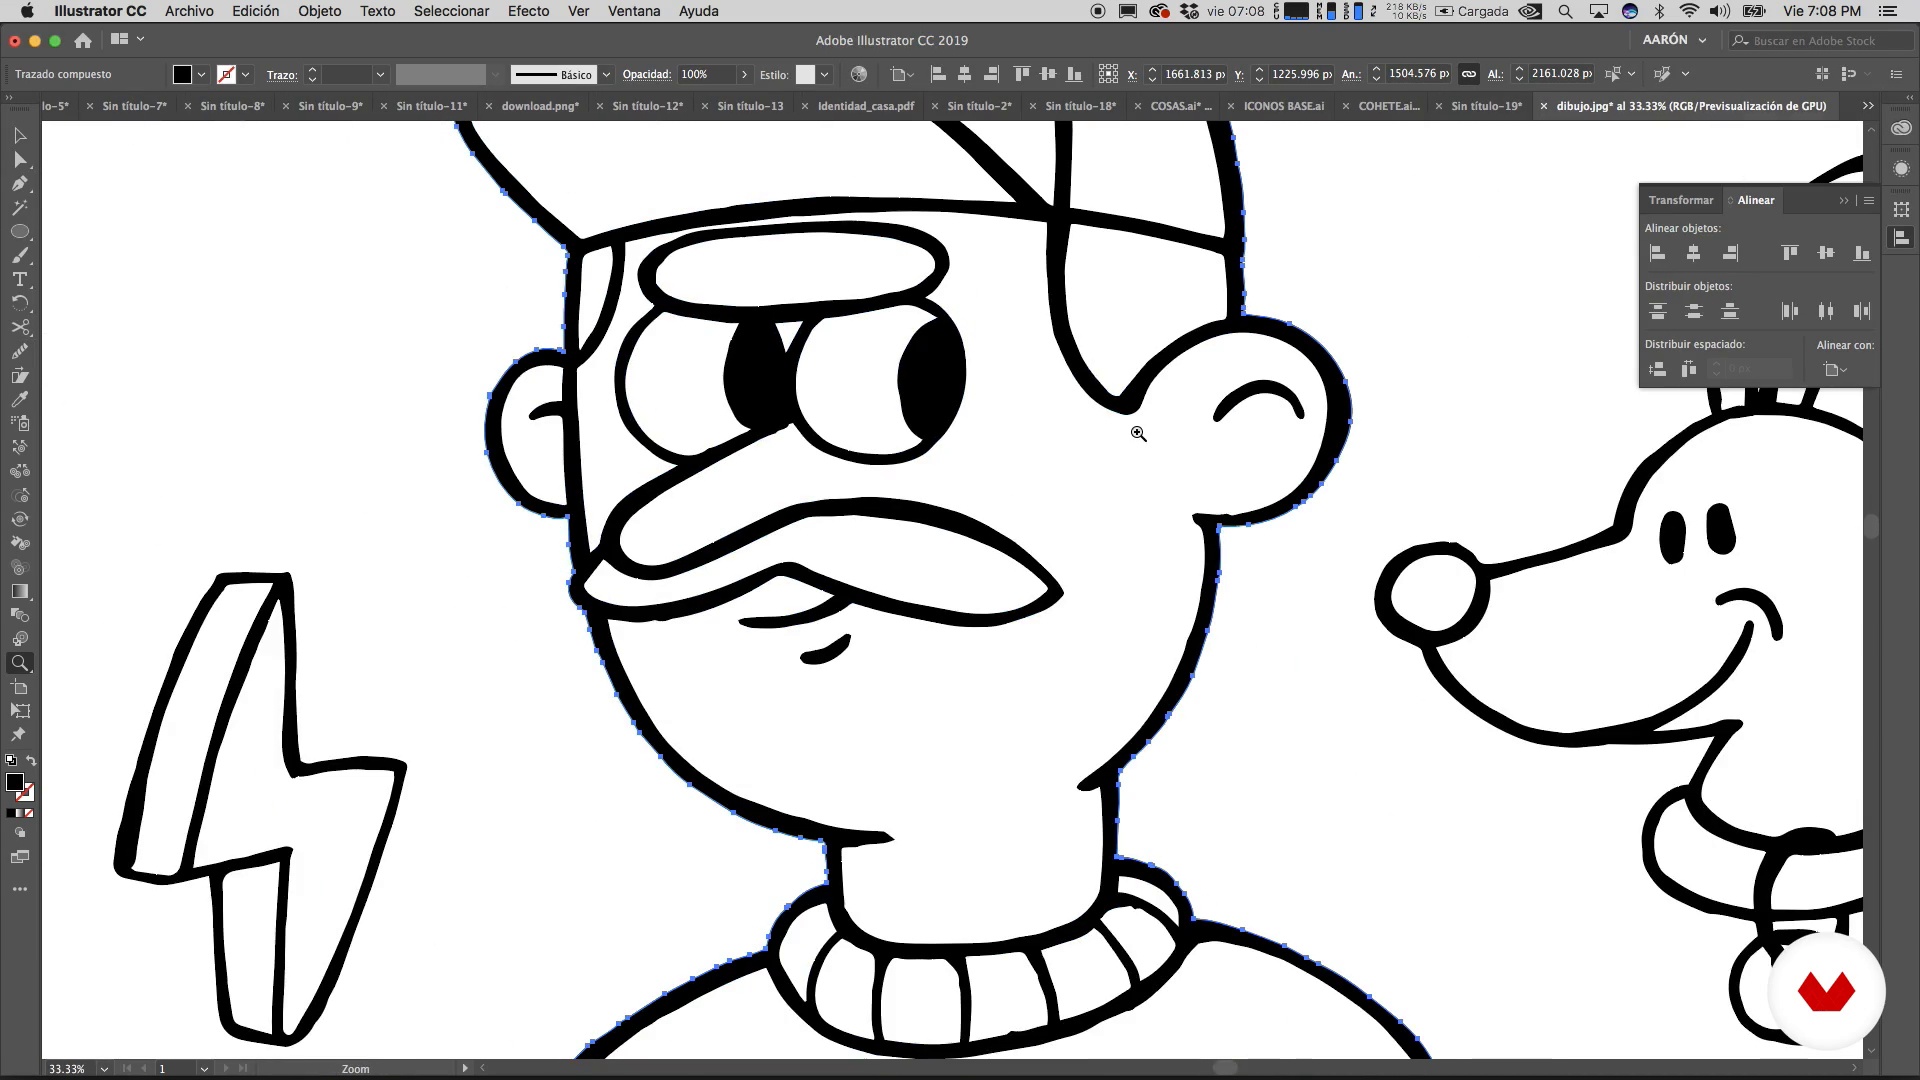Open the stroke color dropdown arrow
The width and height of the screenshot is (1920, 1080).
click(x=246, y=75)
